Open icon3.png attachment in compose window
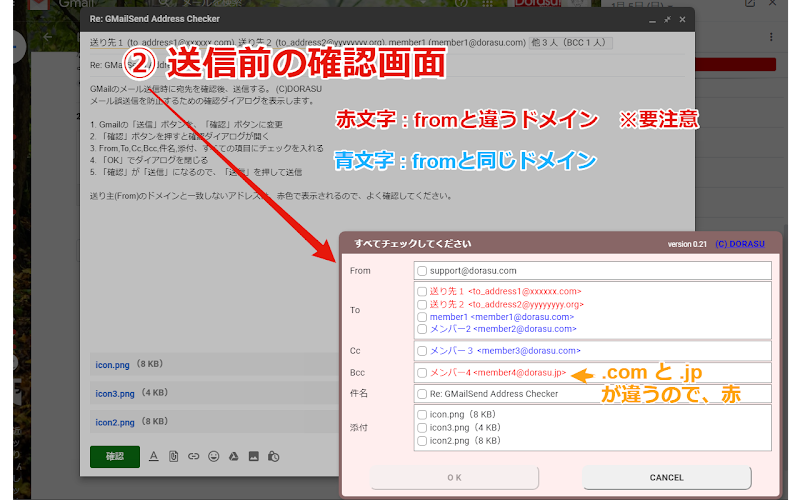 click(x=115, y=393)
